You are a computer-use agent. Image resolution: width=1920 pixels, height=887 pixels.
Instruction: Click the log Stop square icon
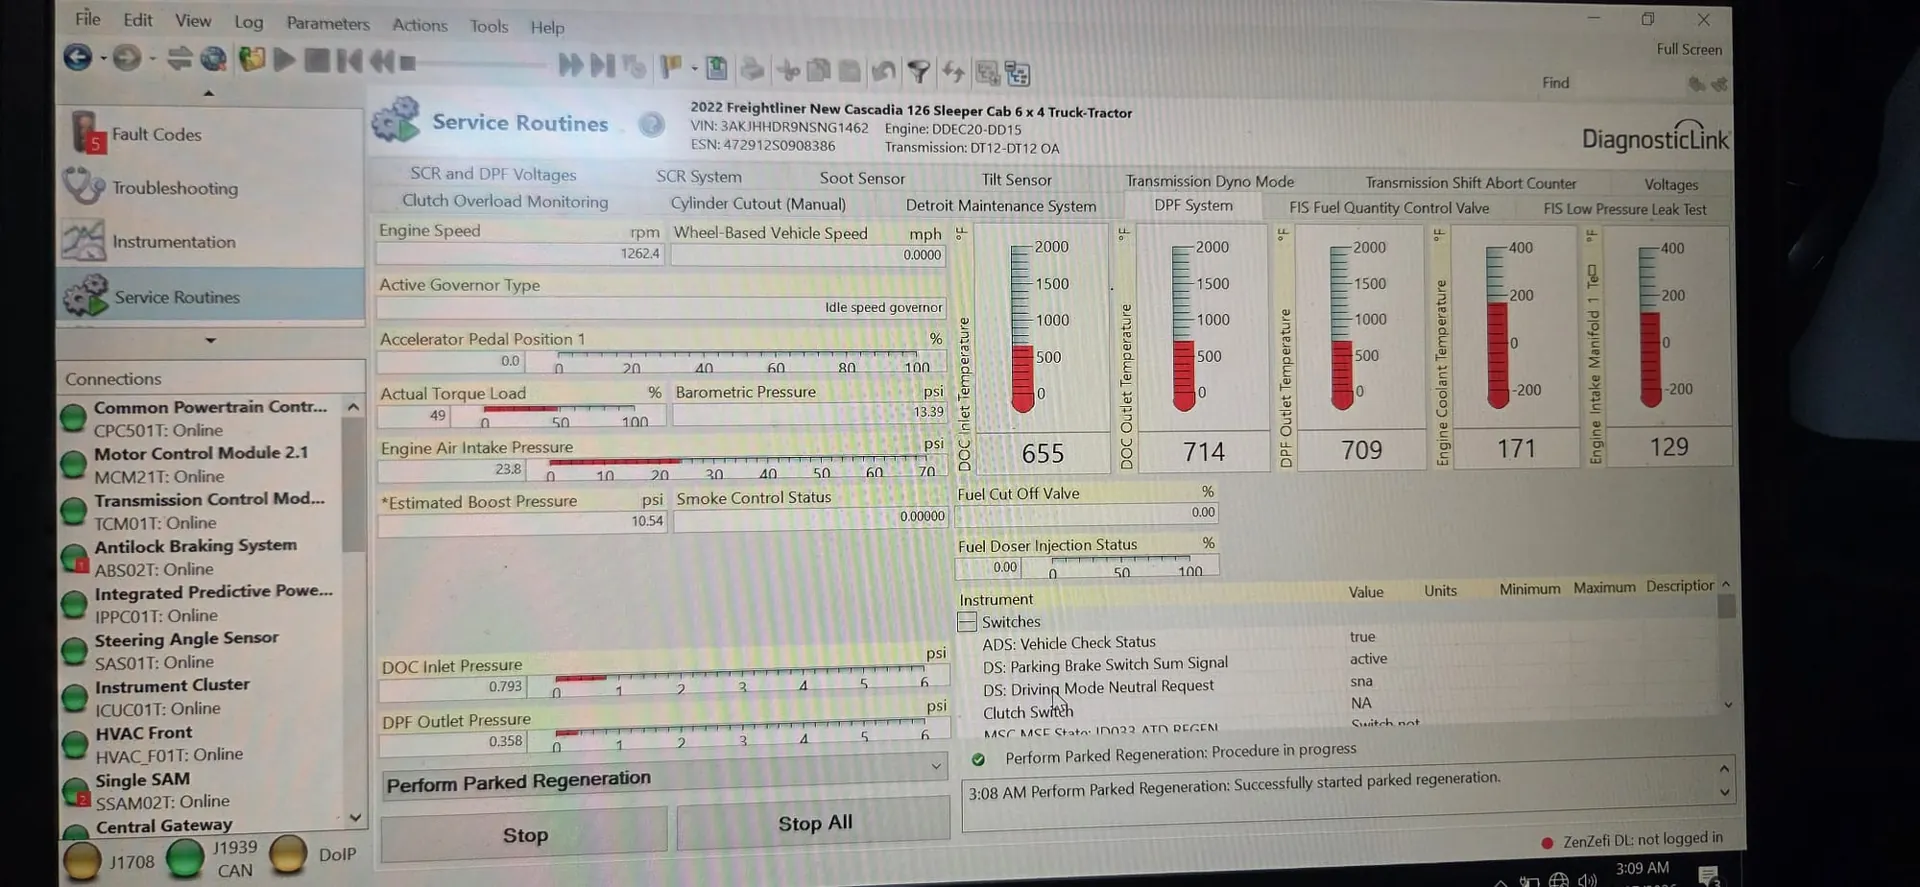317,60
